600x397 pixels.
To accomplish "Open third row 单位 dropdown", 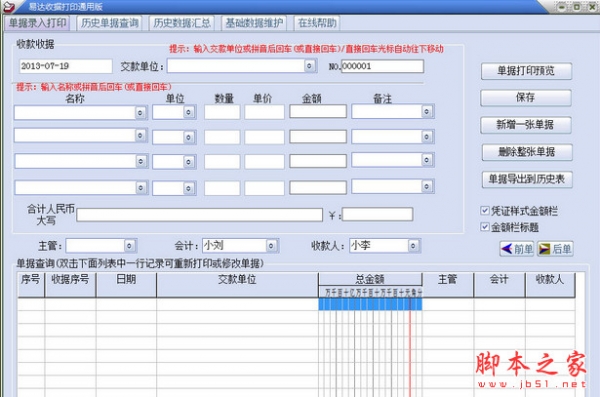I will click(x=188, y=162).
